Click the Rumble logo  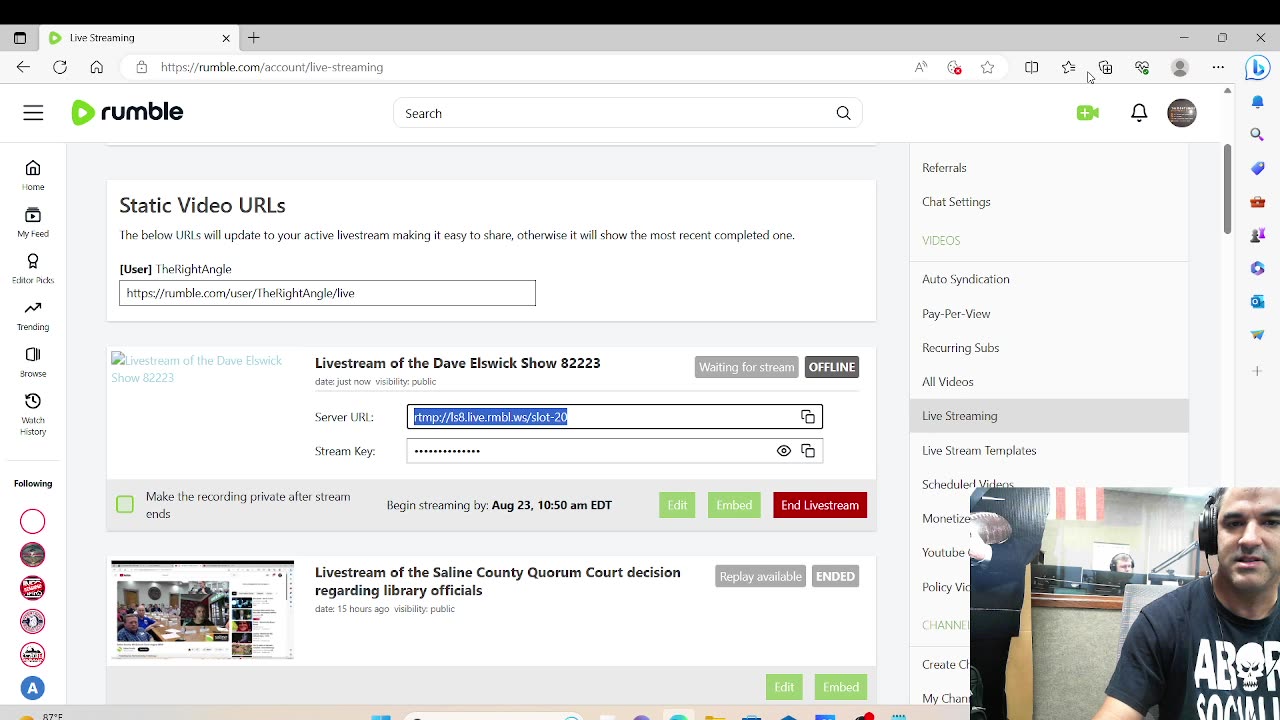pos(127,113)
